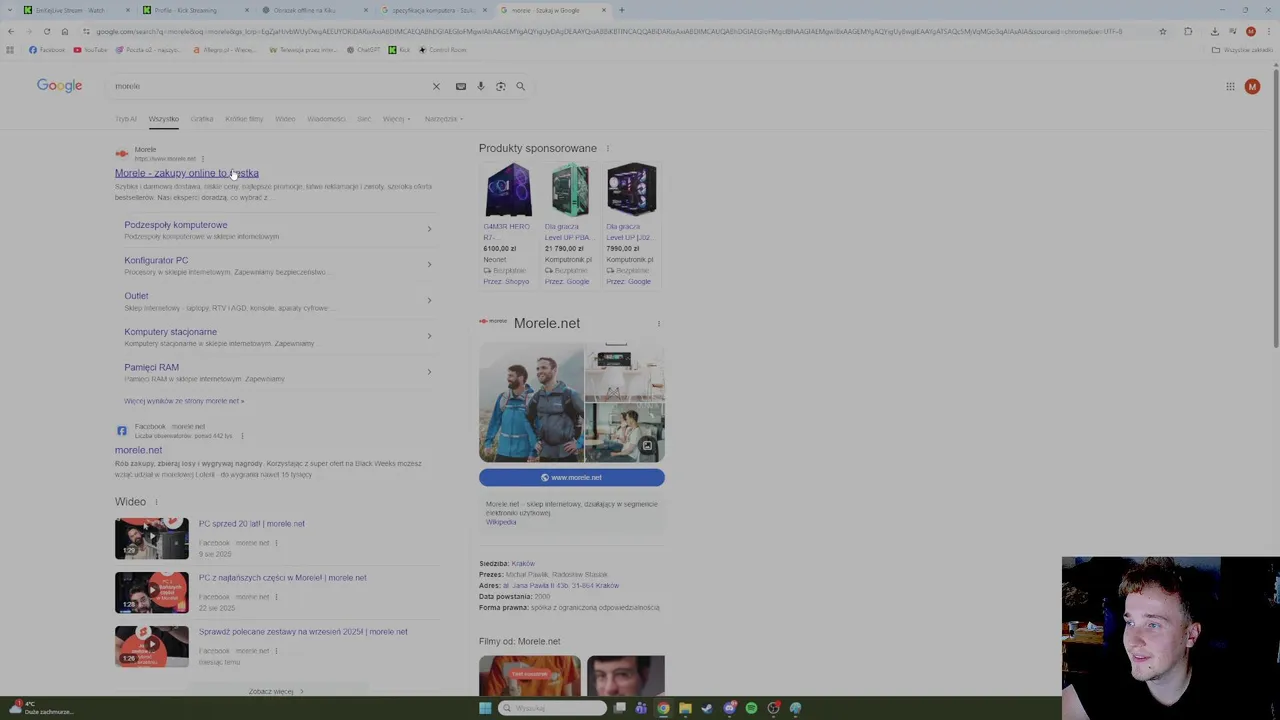Open the browser home page icon
The width and height of the screenshot is (1280, 720).
pyautogui.click(x=64, y=31)
